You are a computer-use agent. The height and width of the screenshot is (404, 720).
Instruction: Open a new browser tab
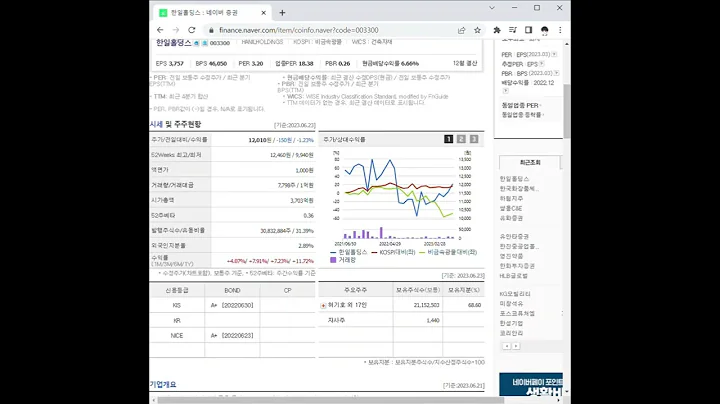(282, 13)
